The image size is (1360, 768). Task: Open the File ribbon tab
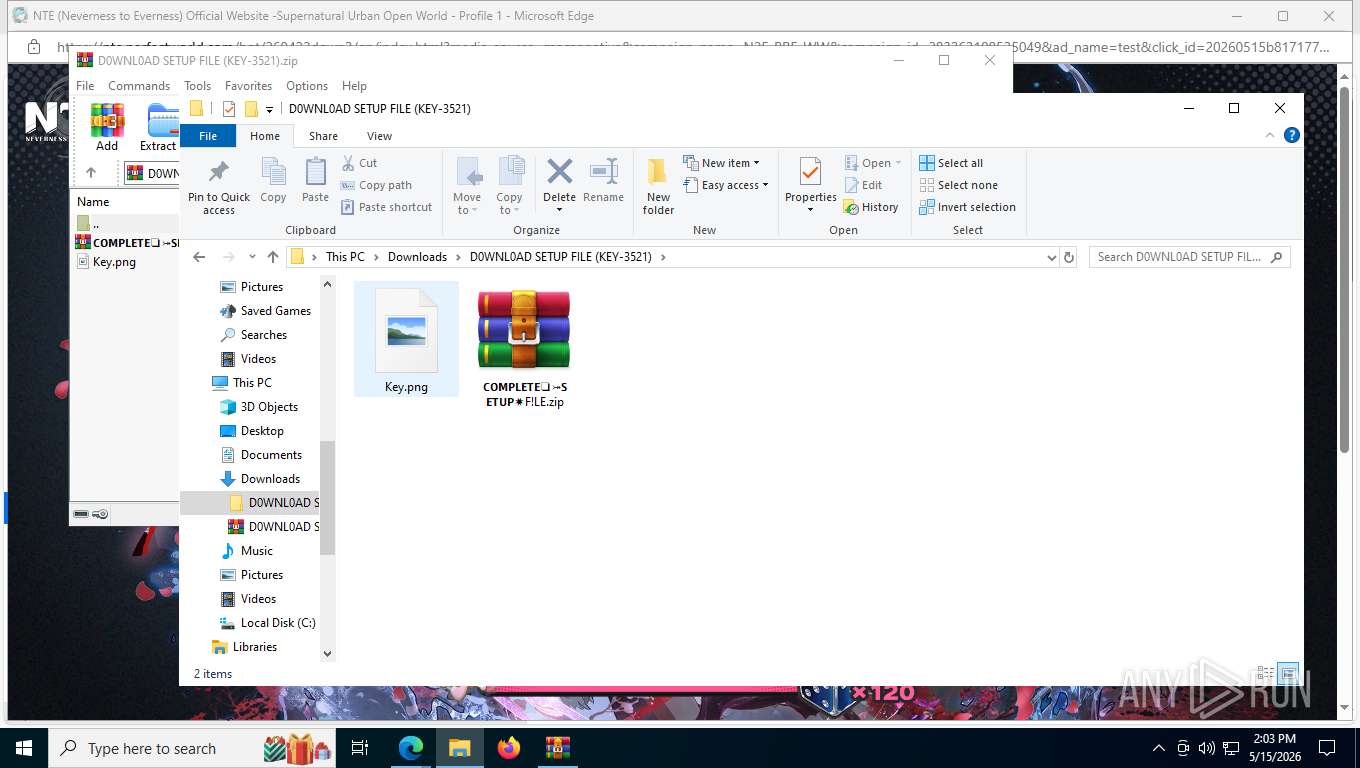click(x=208, y=136)
